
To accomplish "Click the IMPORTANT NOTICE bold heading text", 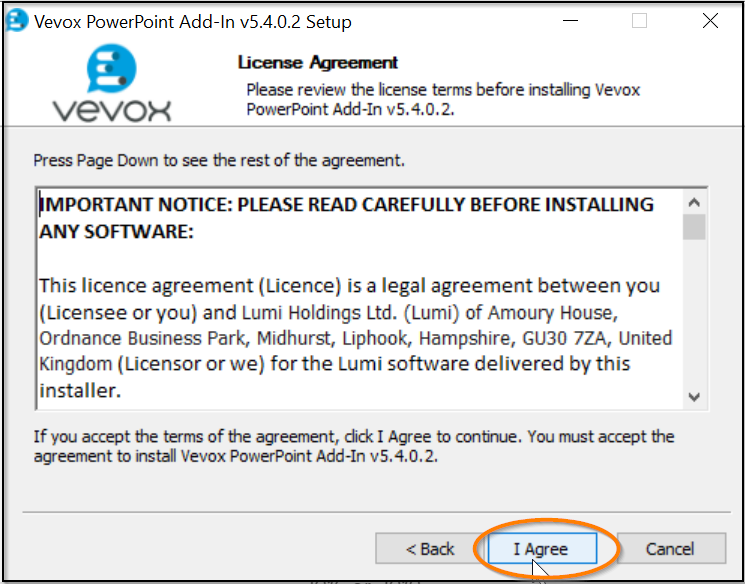I will click(346, 218).
